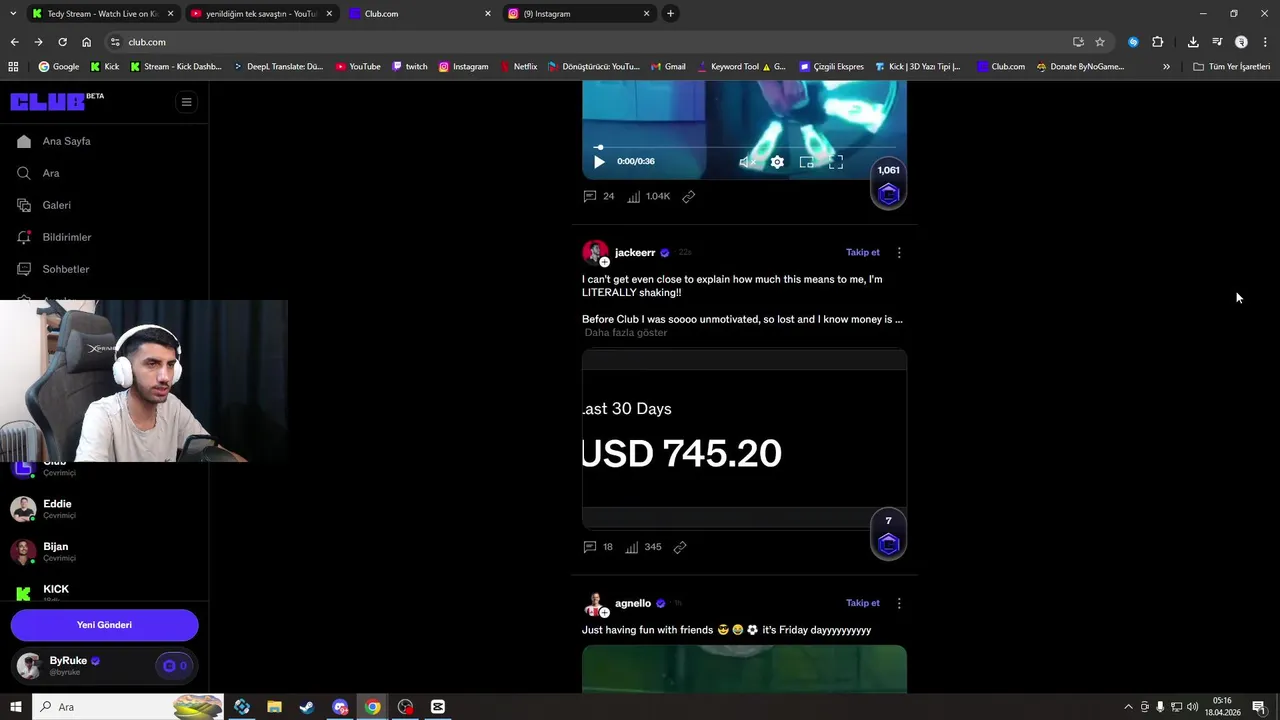Copy link icon beside 345 views
The height and width of the screenshot is (720, 1280).
tap(680, 547)
